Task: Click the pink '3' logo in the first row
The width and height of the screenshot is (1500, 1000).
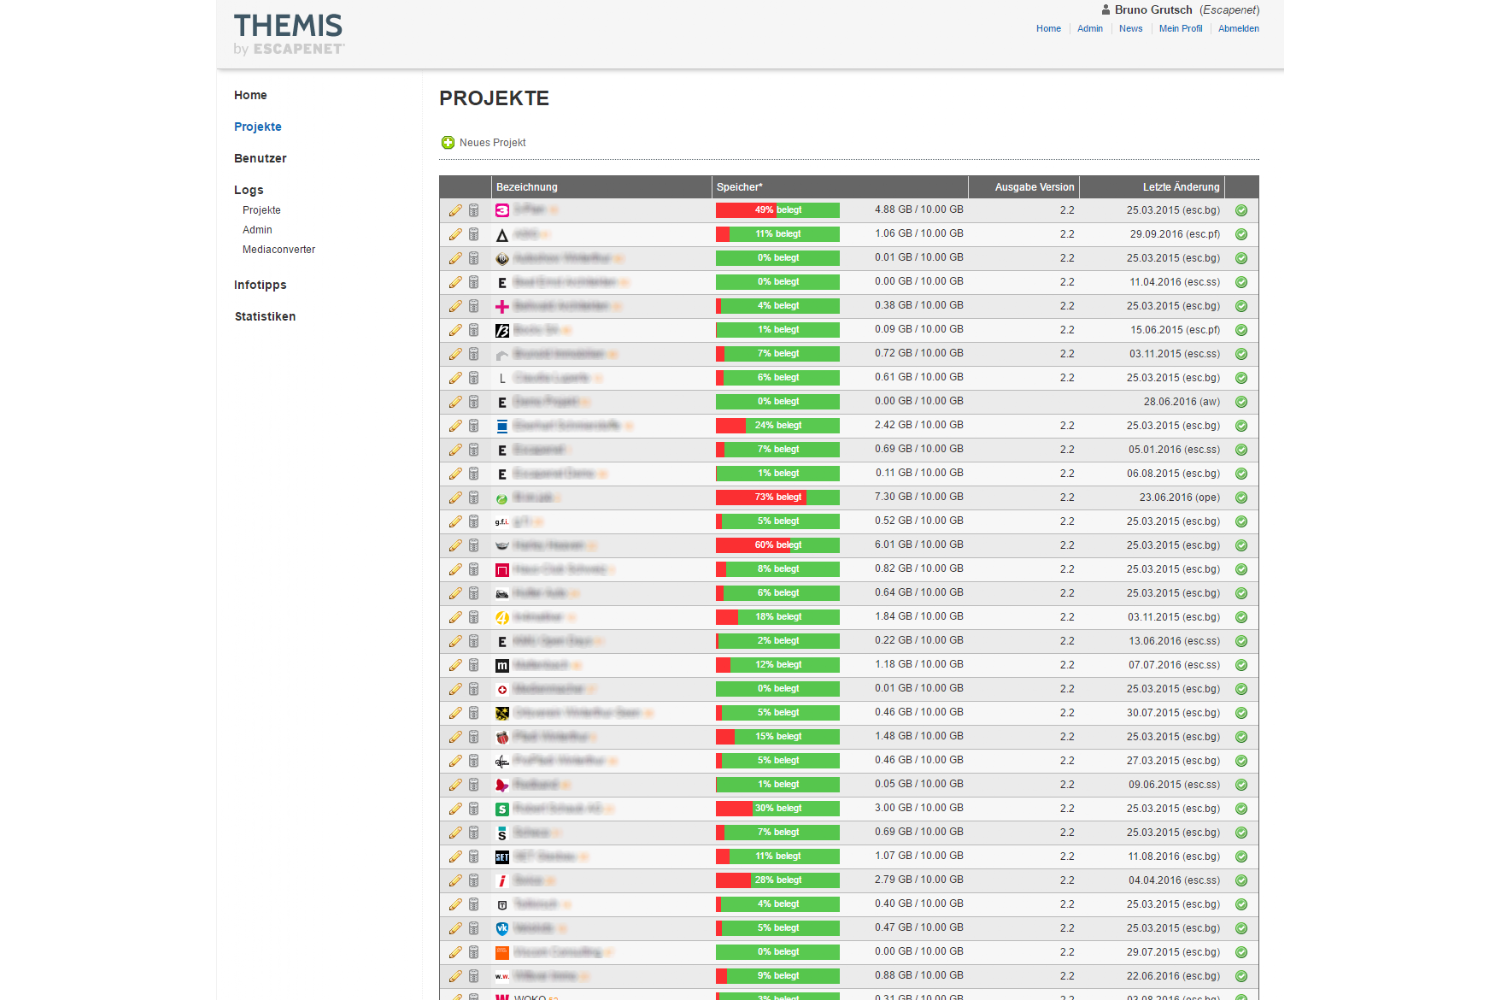Action: 502,210
